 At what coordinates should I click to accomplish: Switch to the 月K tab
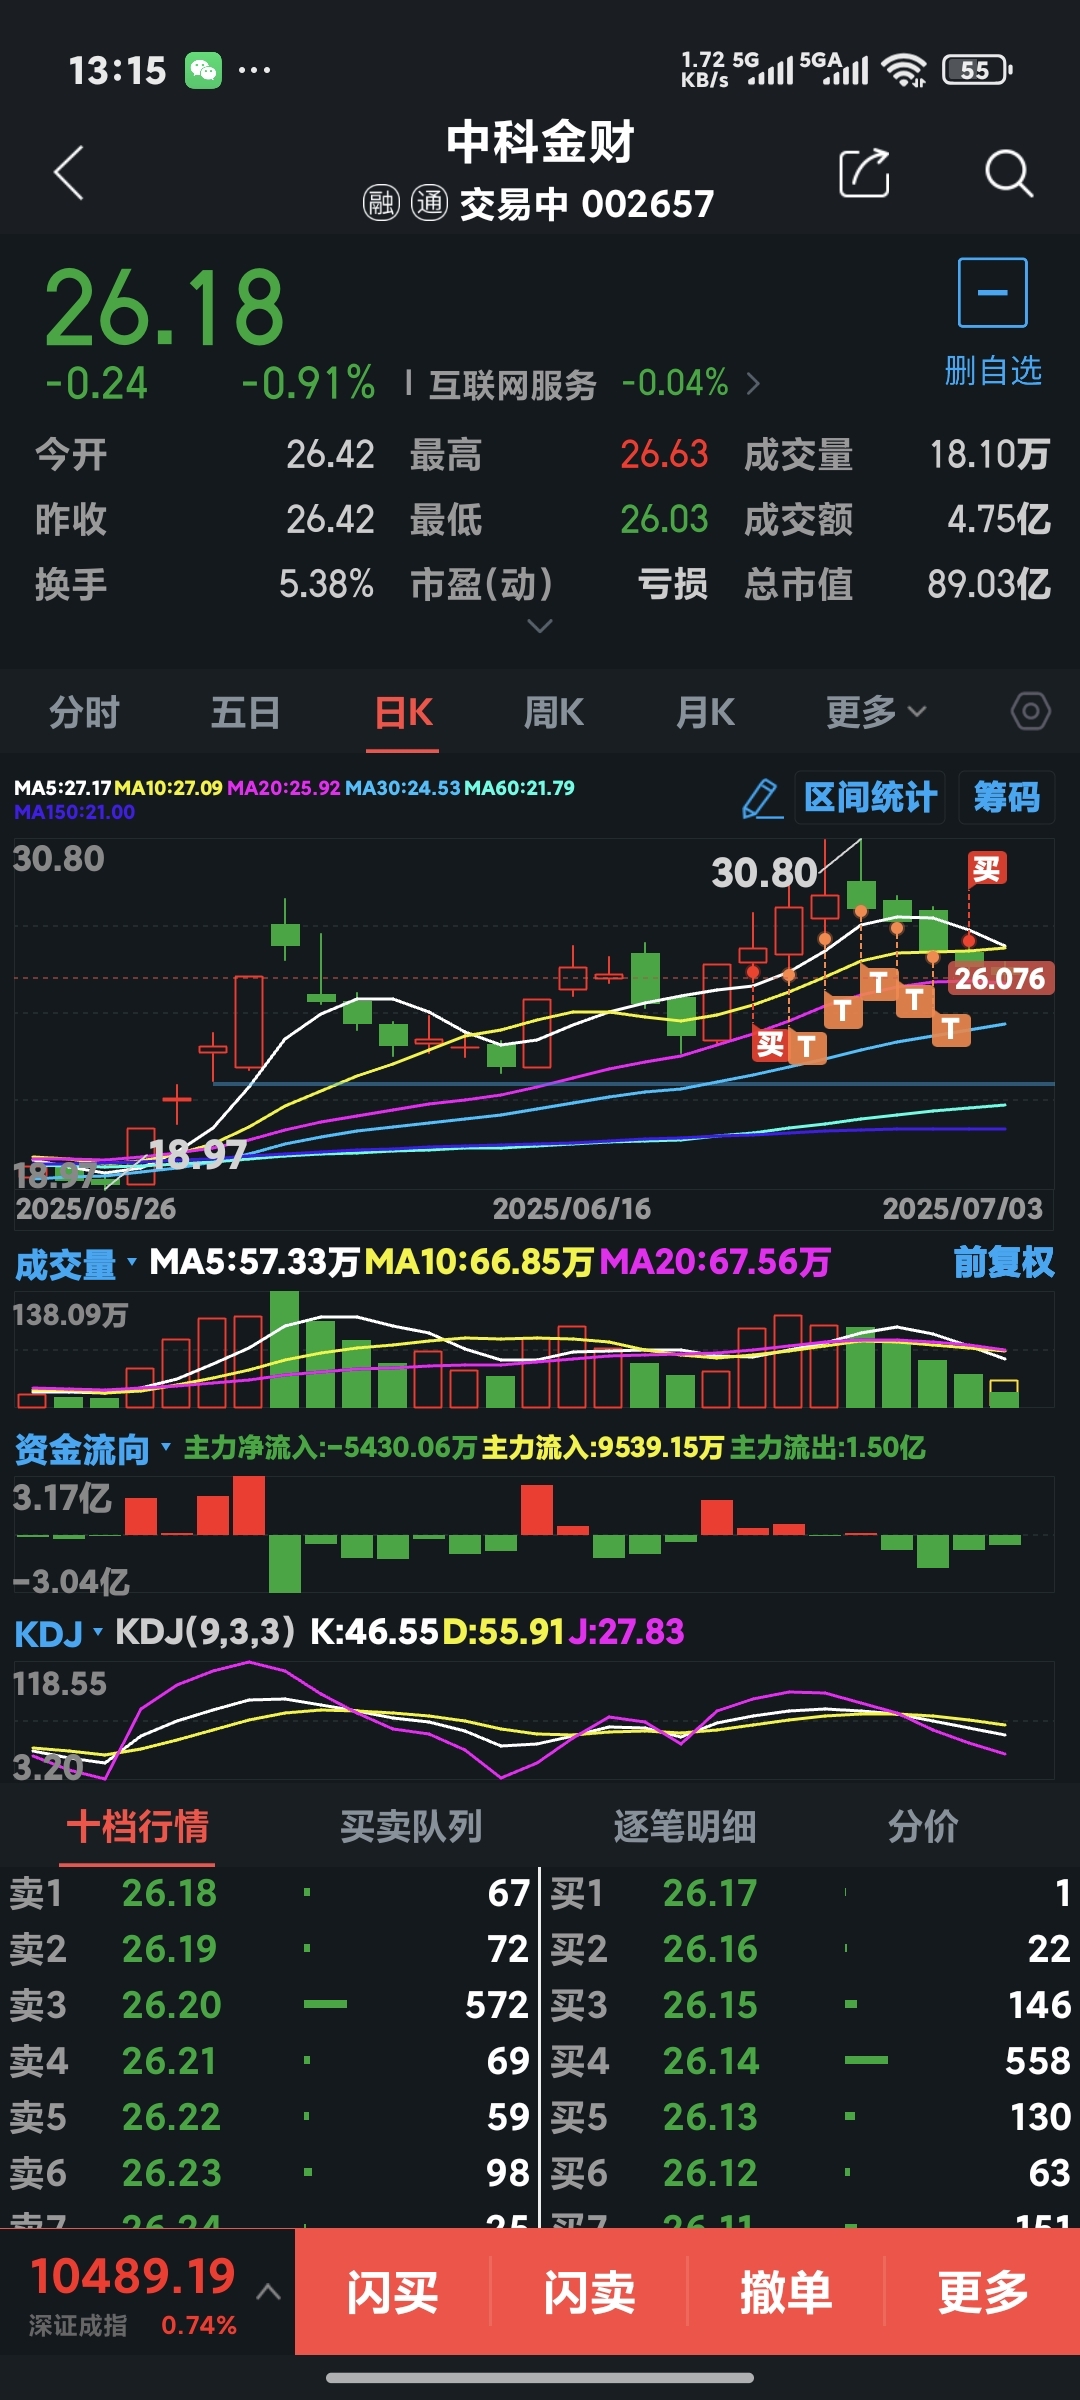705,712
